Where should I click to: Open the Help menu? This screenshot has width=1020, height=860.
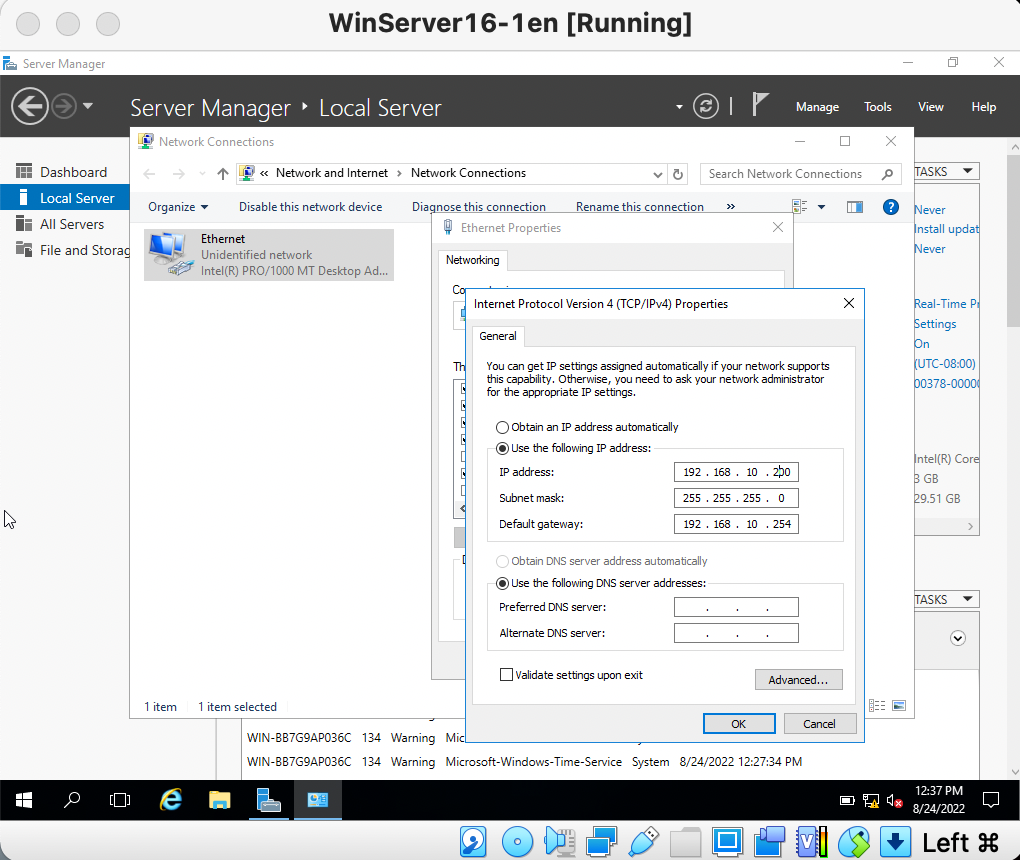click(x=984, y=107)
